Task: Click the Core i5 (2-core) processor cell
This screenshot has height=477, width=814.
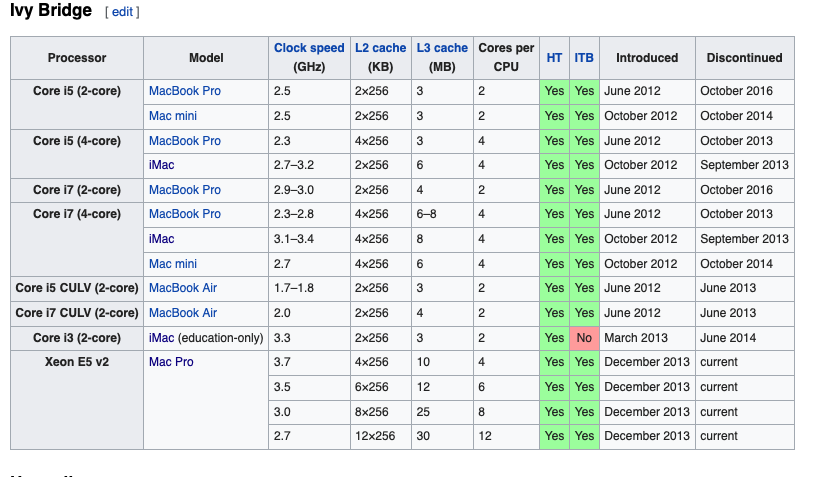Action: point(77,104)
